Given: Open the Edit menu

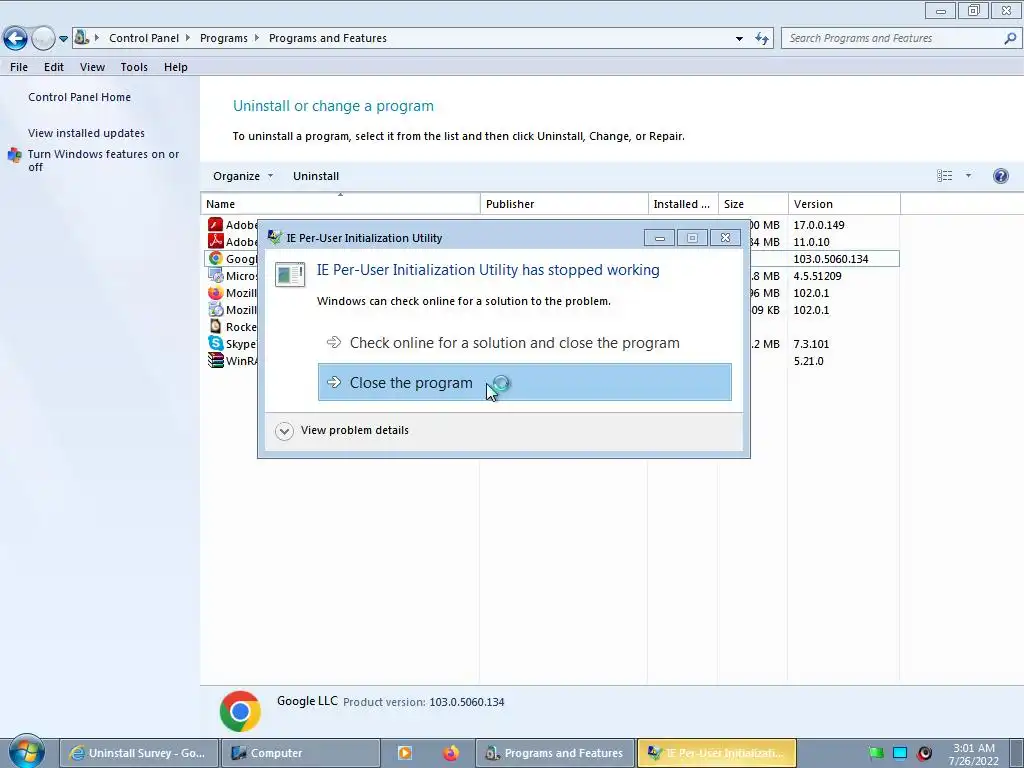Looking at the screenshot, I should click(x=54, y=67).
